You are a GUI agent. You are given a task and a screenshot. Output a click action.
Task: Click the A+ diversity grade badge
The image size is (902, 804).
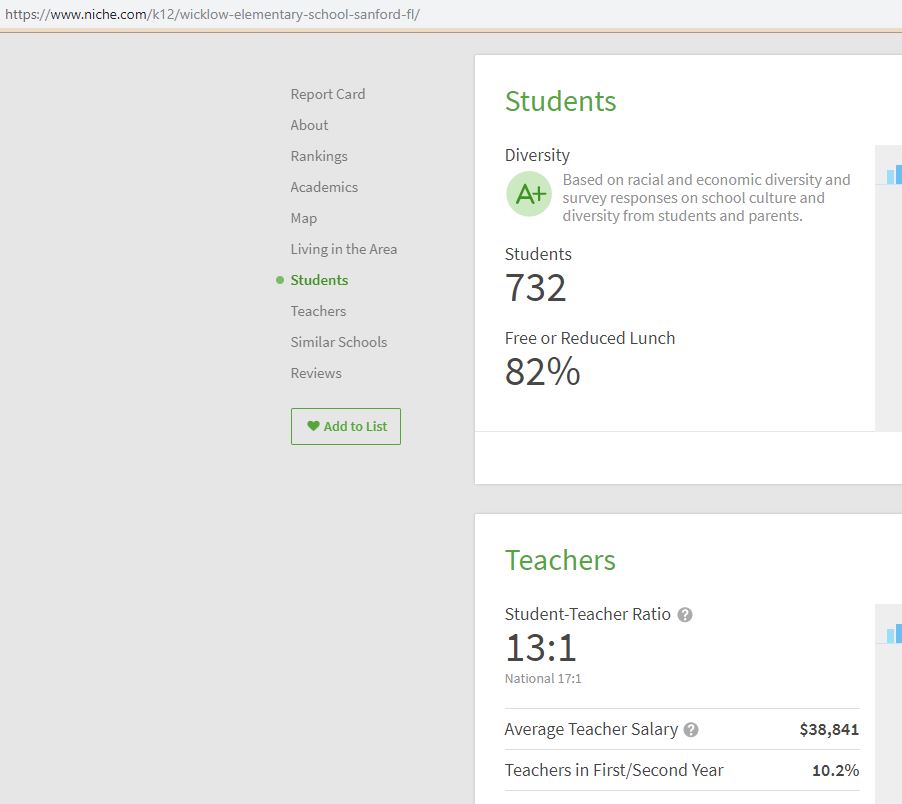pyautogui.click(x=529, y=194)
